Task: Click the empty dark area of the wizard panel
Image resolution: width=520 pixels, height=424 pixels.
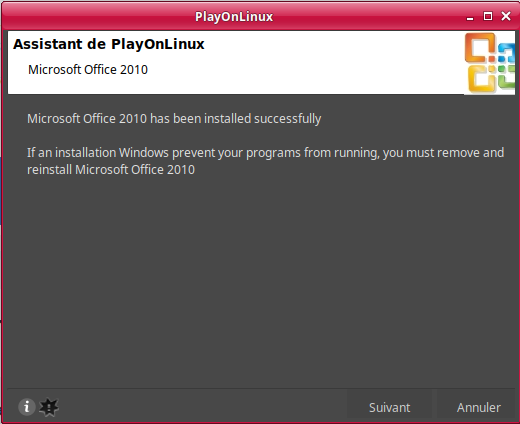Action: point(260,280)
